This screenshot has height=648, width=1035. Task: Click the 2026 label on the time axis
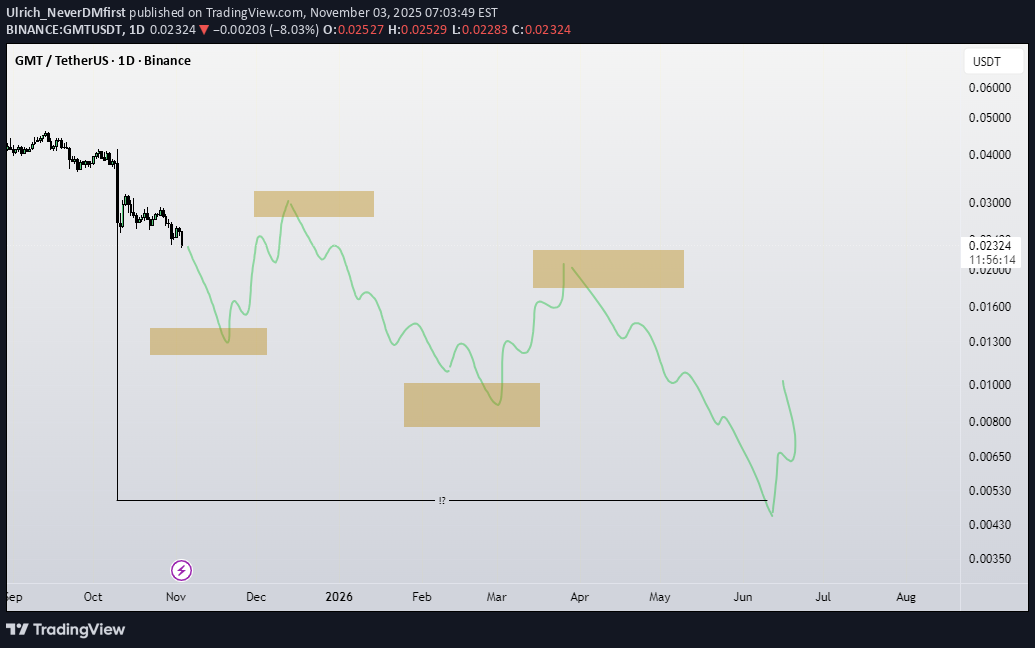coord(339,597)
